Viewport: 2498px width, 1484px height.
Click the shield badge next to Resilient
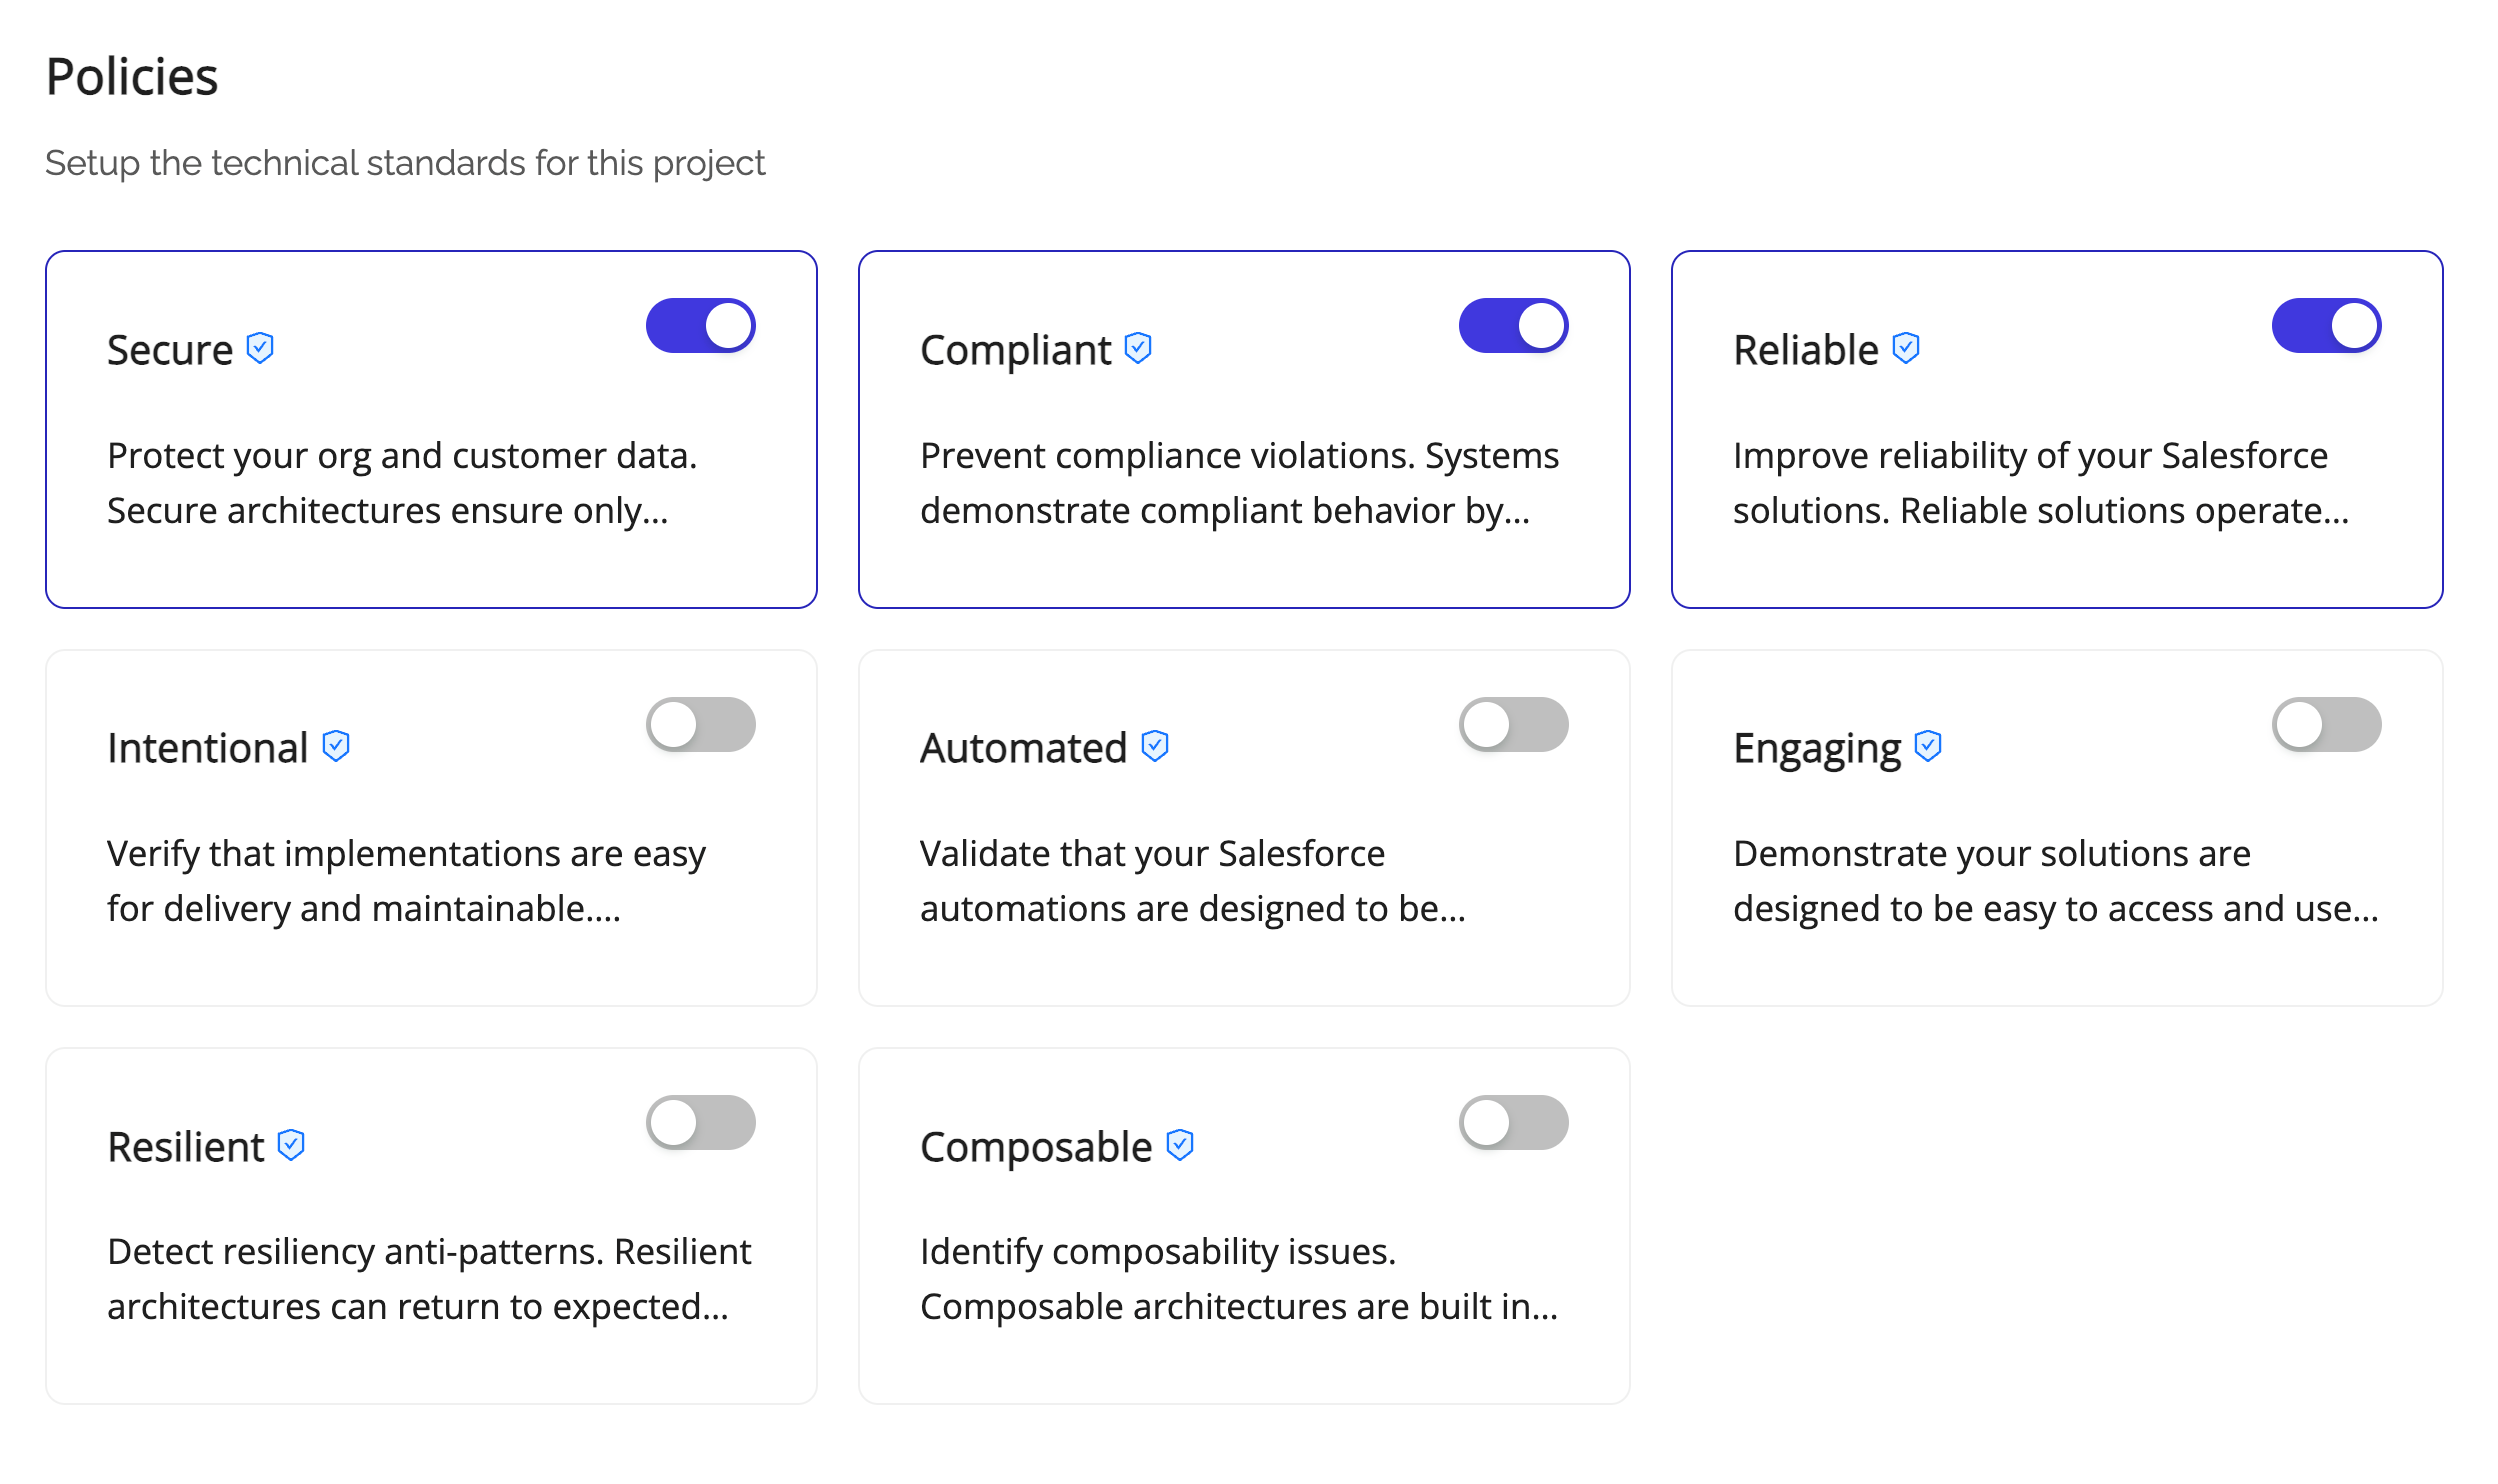[291, 1146]
